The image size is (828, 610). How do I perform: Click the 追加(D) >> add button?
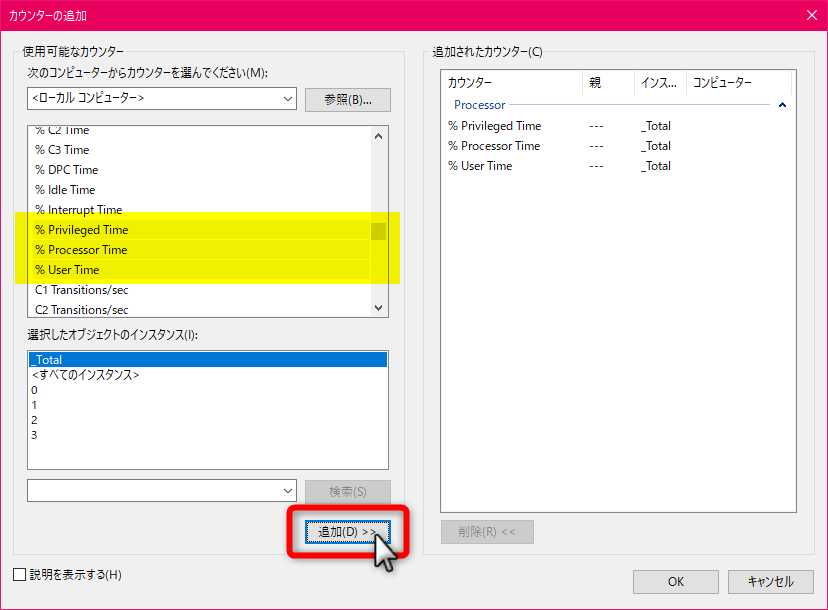coord(347,532)
